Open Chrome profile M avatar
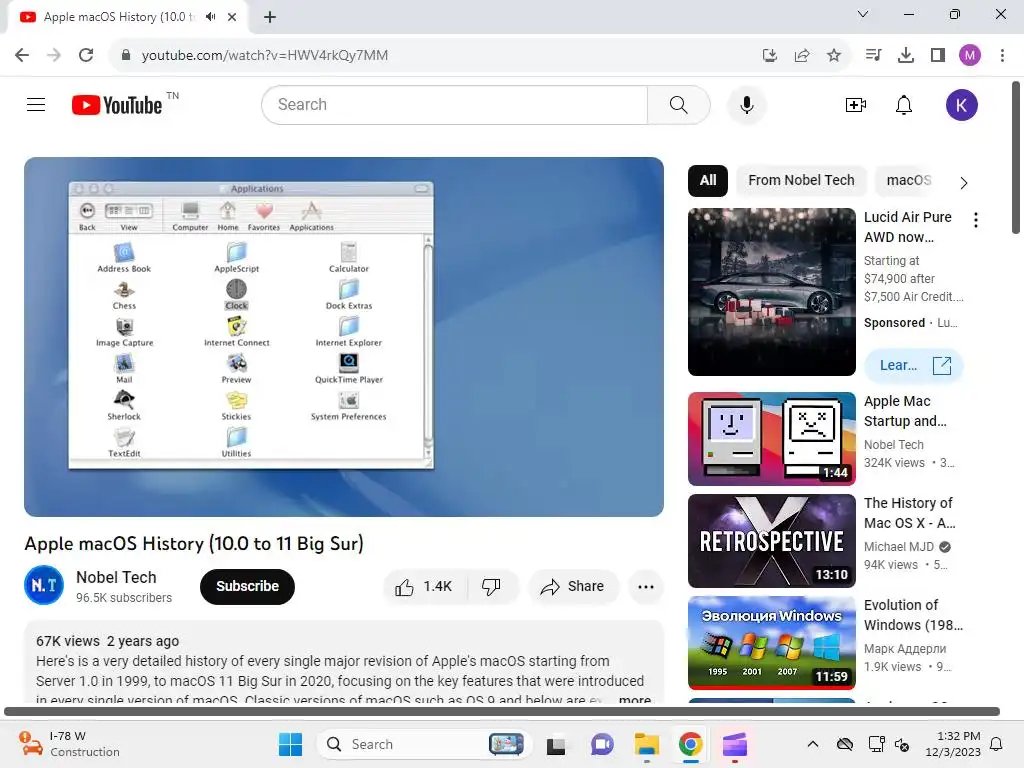The image size is (1024, 768). [970, 55]
